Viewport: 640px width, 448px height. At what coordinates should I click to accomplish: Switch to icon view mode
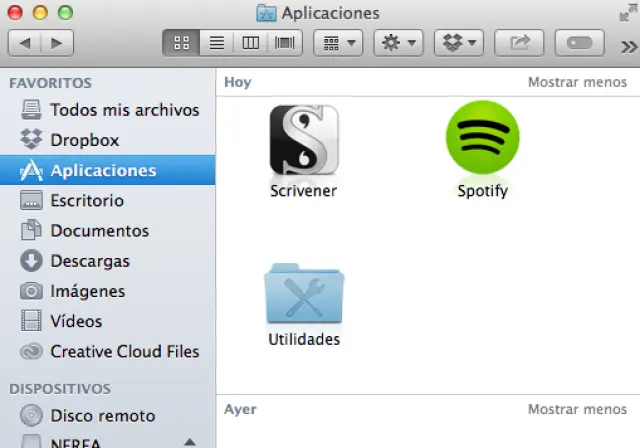(181, 43)
